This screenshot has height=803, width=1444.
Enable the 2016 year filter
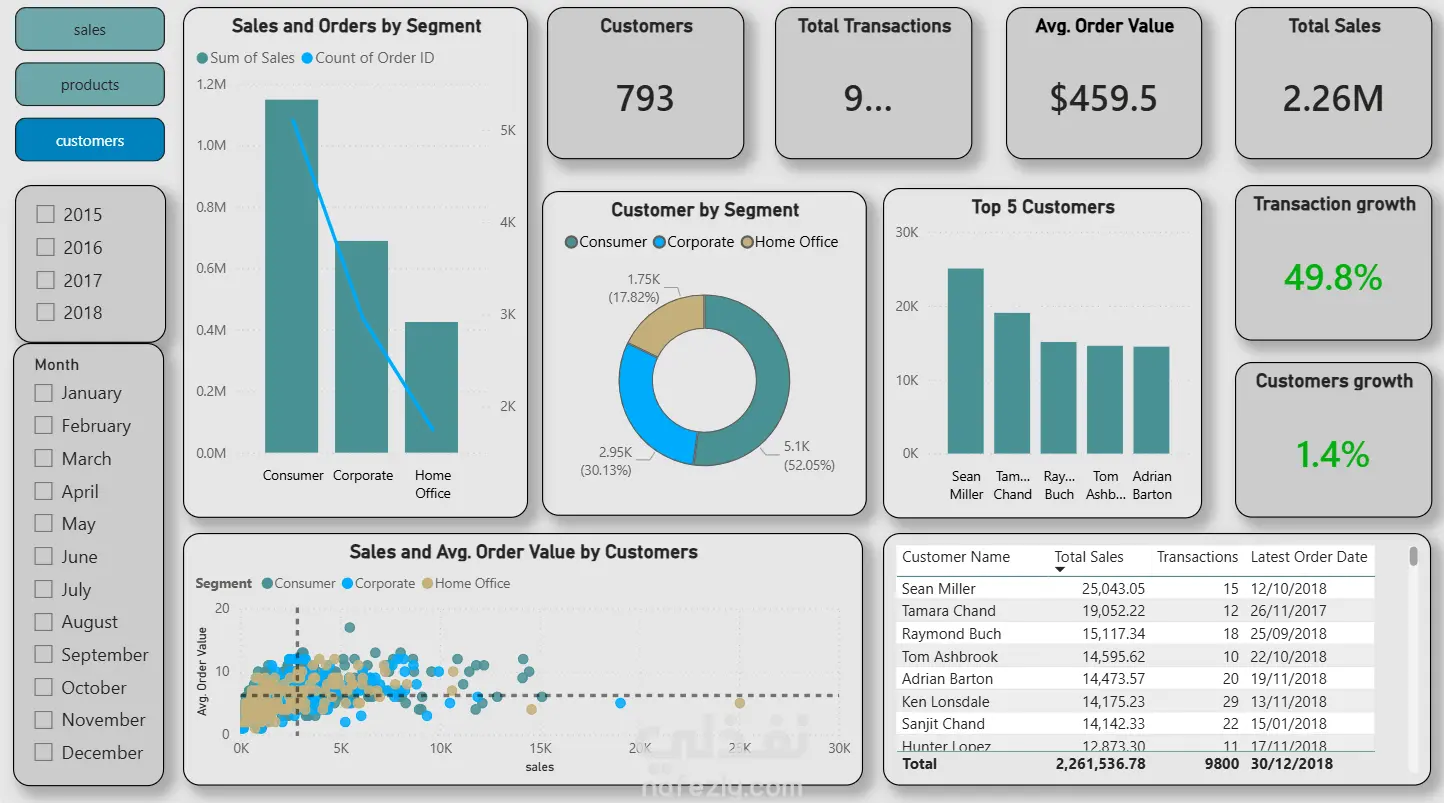tap(45, 247)
